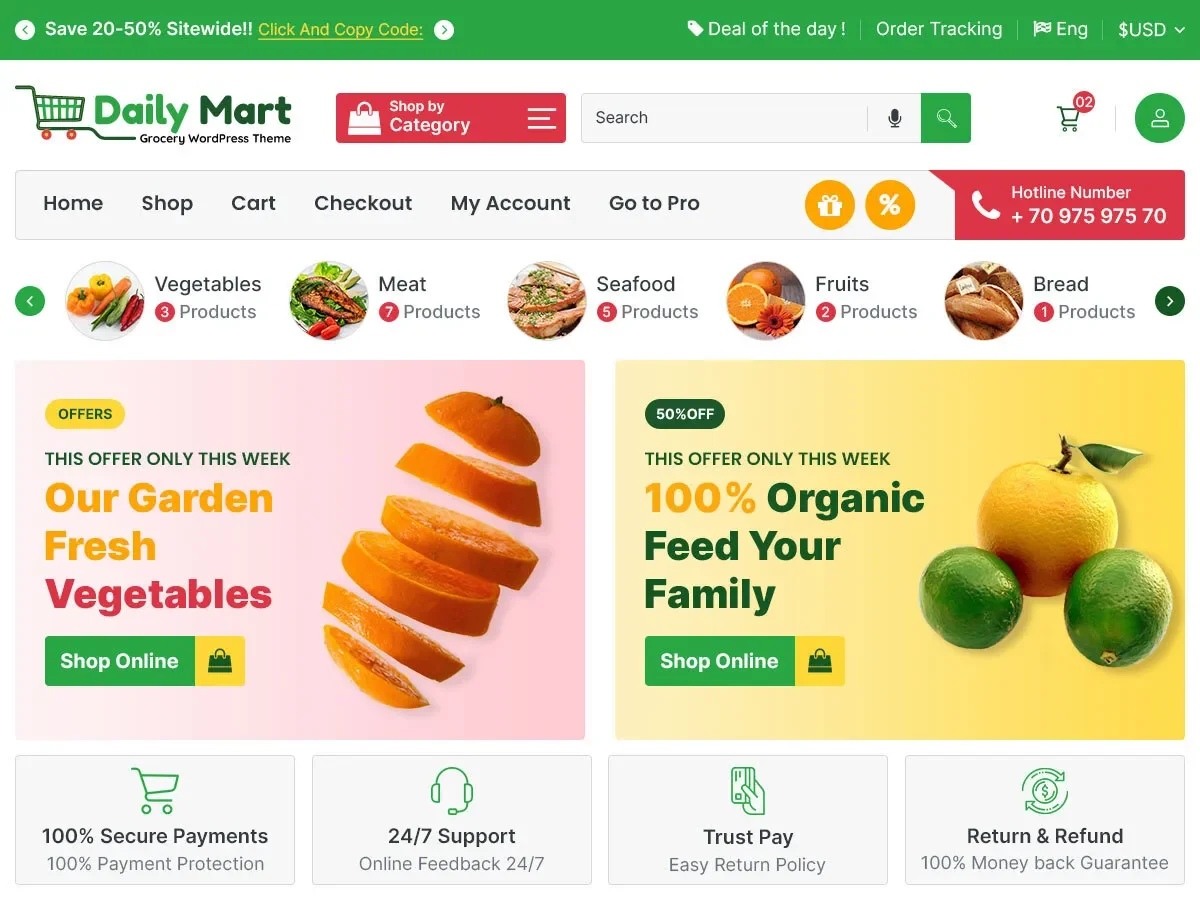Click the microphone voice search icon
This screenshot has width=1200, height=900.
pos(895,118)
